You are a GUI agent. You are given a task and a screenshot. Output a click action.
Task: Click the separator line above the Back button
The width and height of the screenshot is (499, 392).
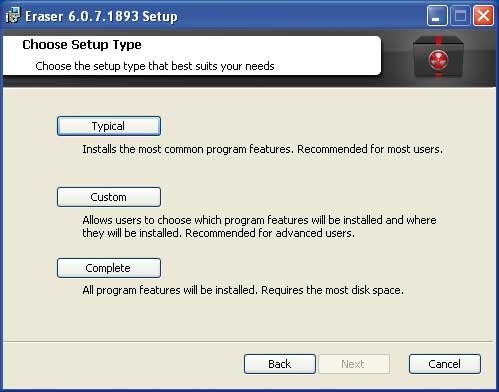point(248,342)
